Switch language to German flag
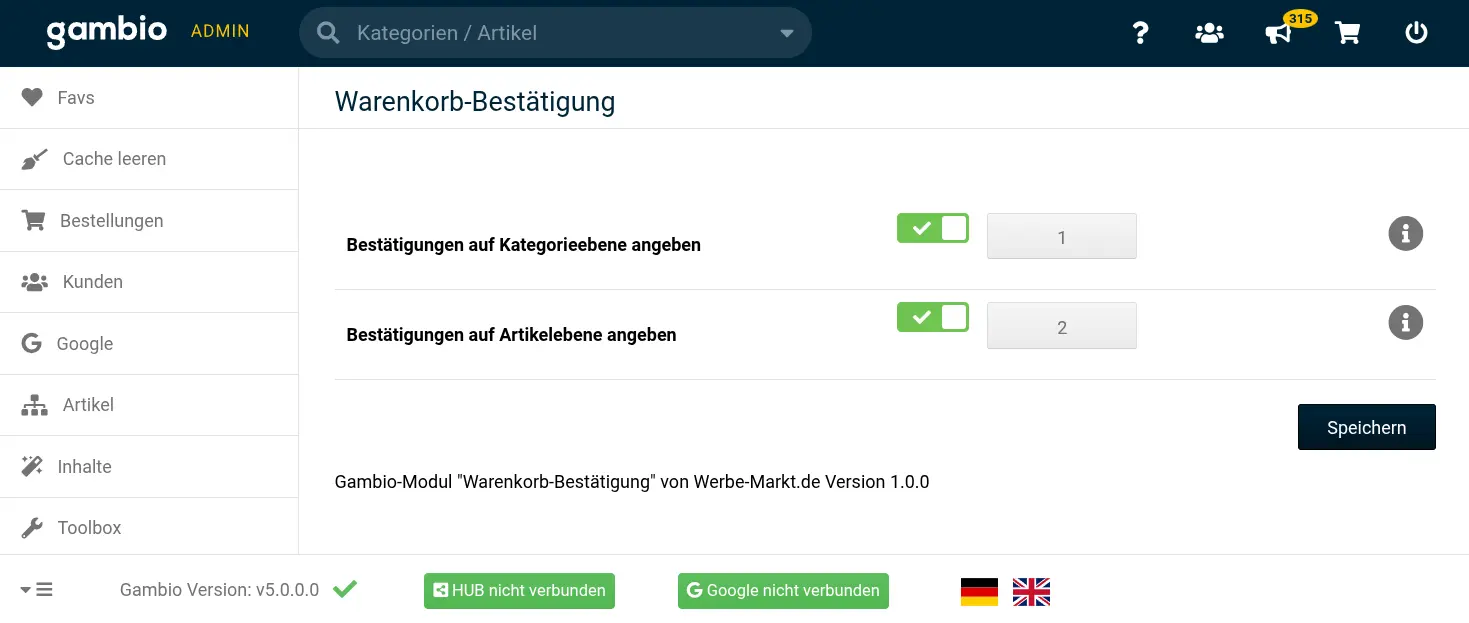The height and width of the screenshot is (623, 1469). pos(979,591)
